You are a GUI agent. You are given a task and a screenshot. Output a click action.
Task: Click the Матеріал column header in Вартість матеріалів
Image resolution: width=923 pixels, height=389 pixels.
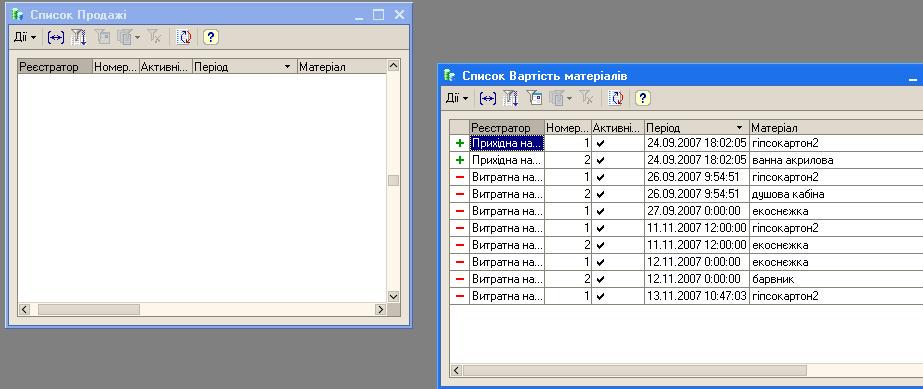(836, 128)
